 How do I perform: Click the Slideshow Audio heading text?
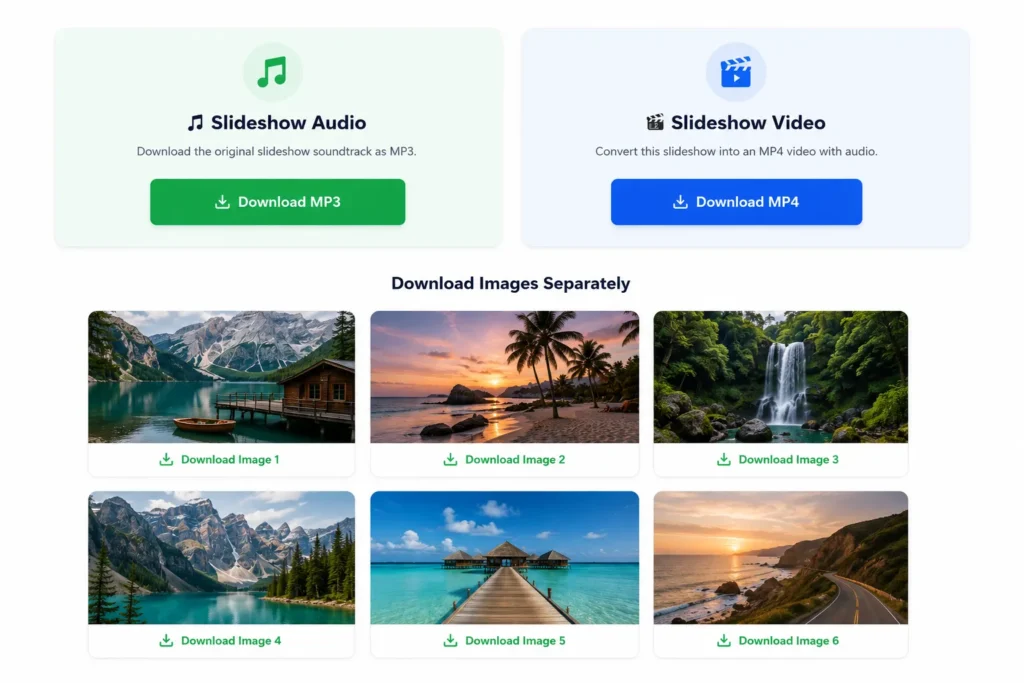288,123
